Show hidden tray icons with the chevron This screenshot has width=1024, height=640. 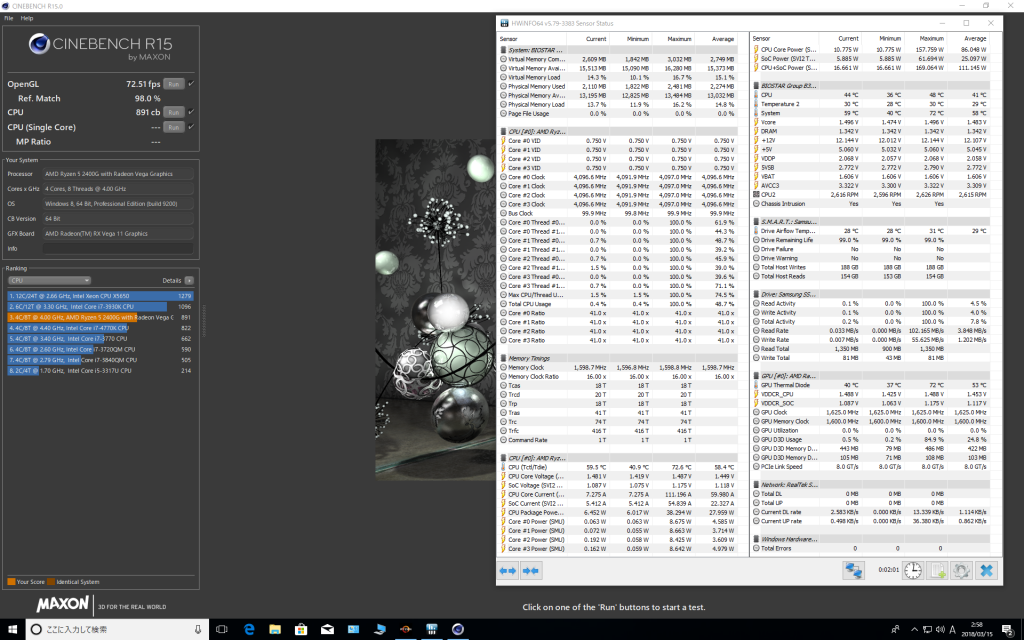(914, 630)
